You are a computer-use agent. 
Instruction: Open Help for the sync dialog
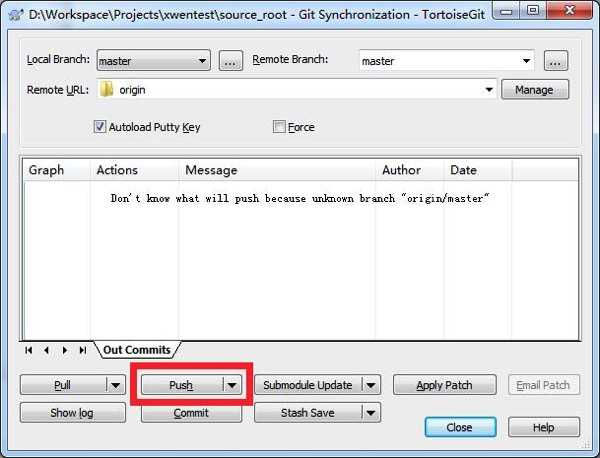(544, 427)
